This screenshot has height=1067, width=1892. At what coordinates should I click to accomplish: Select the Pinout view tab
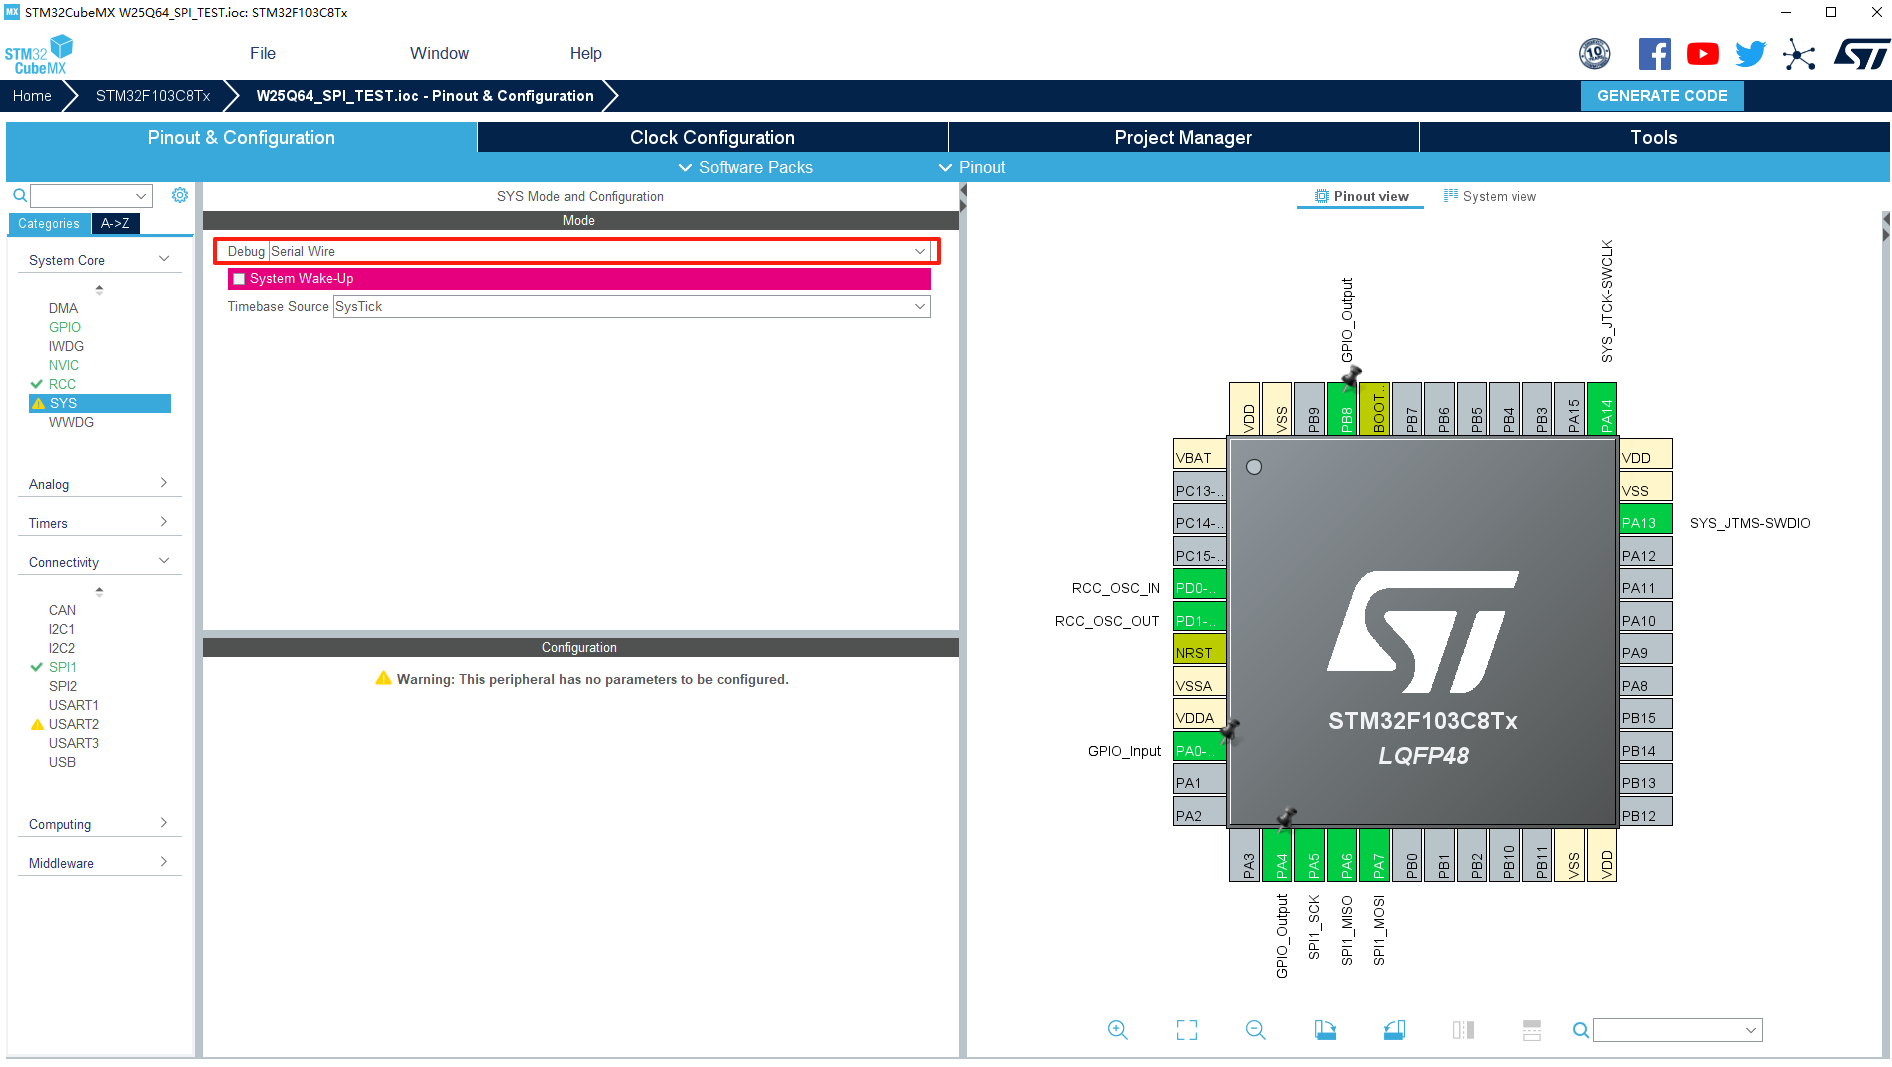click(x=1361, y=196)
